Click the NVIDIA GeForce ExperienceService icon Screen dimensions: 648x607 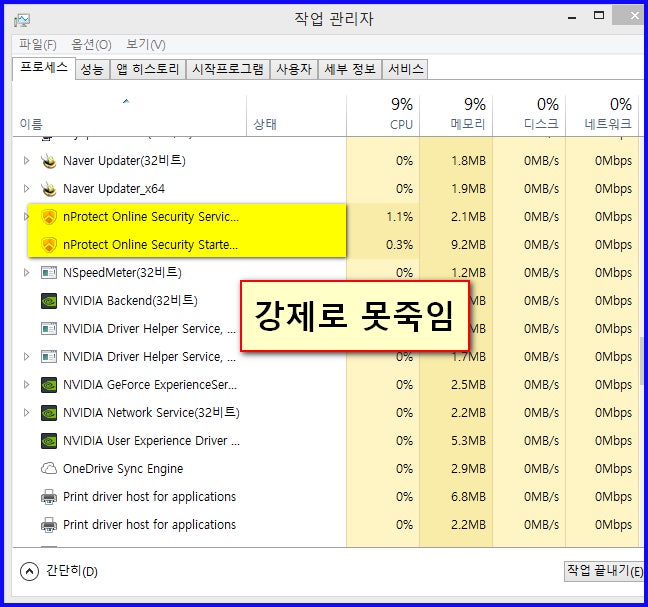(x=49, y=385)
